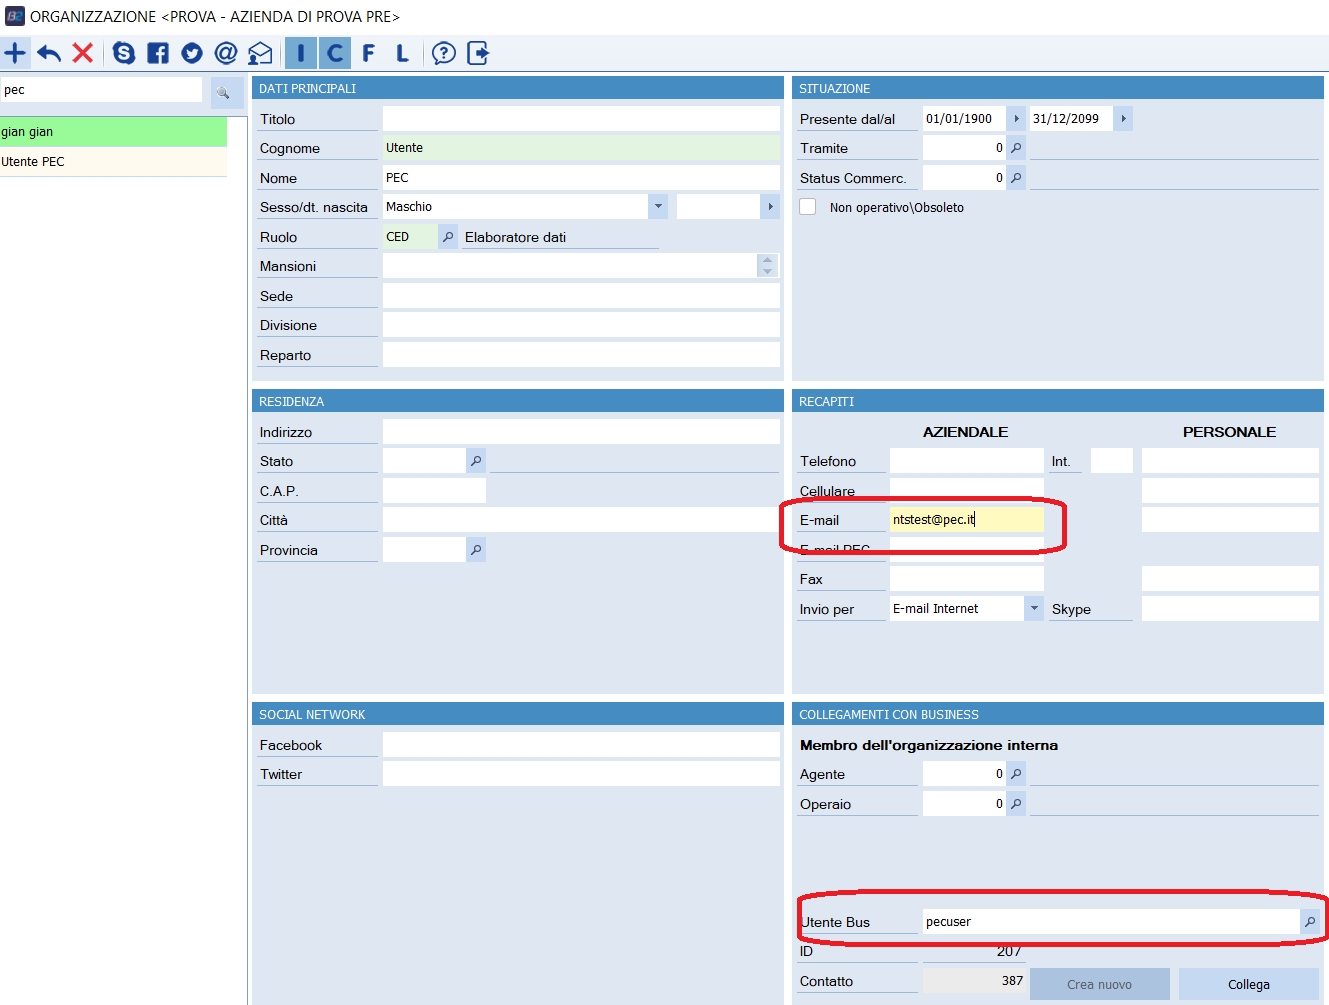Toggle the L filter button in the toolbar
Screen dimensions: 1329x1005
click(402, 53)
